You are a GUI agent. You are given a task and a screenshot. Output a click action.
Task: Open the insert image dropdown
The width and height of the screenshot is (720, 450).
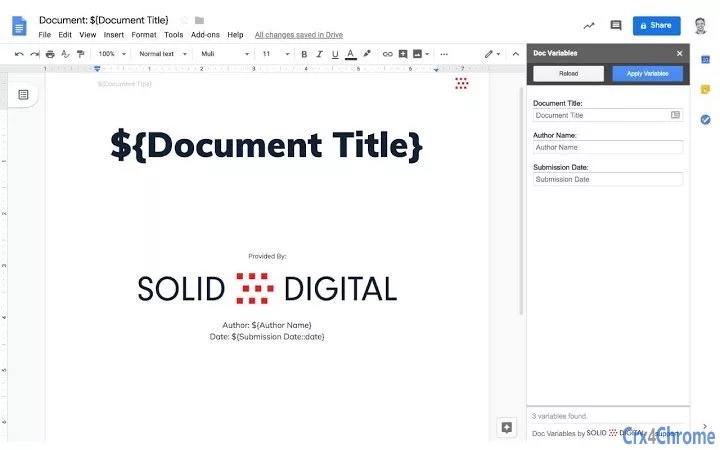point(421,54)
